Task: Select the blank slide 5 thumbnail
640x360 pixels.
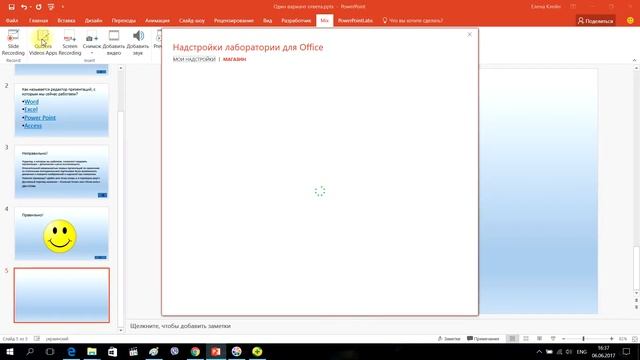Action: tap(62, 295)
